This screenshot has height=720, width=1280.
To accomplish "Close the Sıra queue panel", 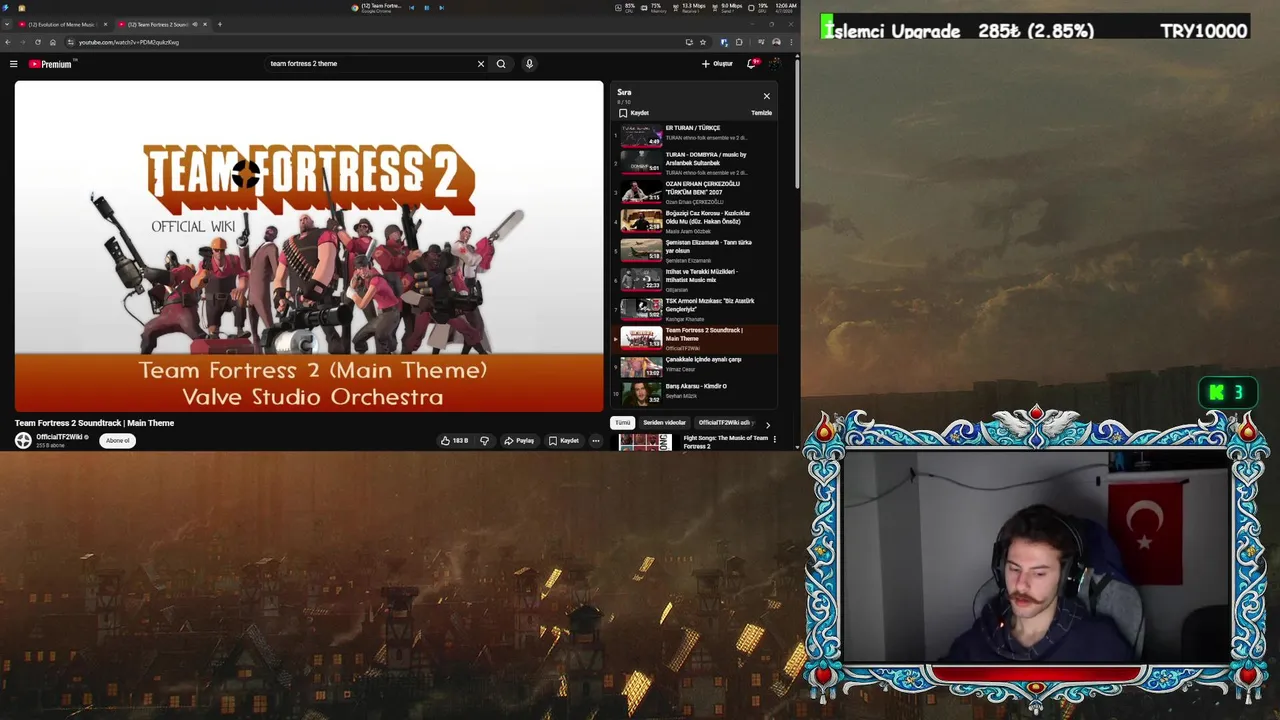I will pyautogui.click(x=767, y=96).
